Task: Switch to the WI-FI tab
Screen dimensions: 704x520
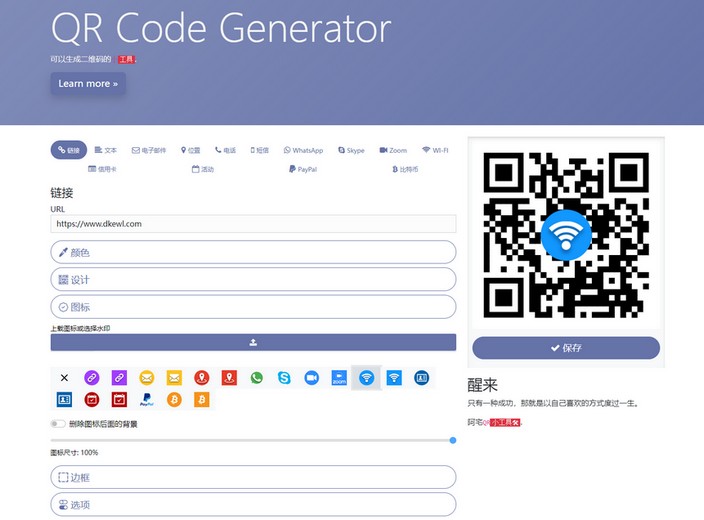Action: [435, 150]
